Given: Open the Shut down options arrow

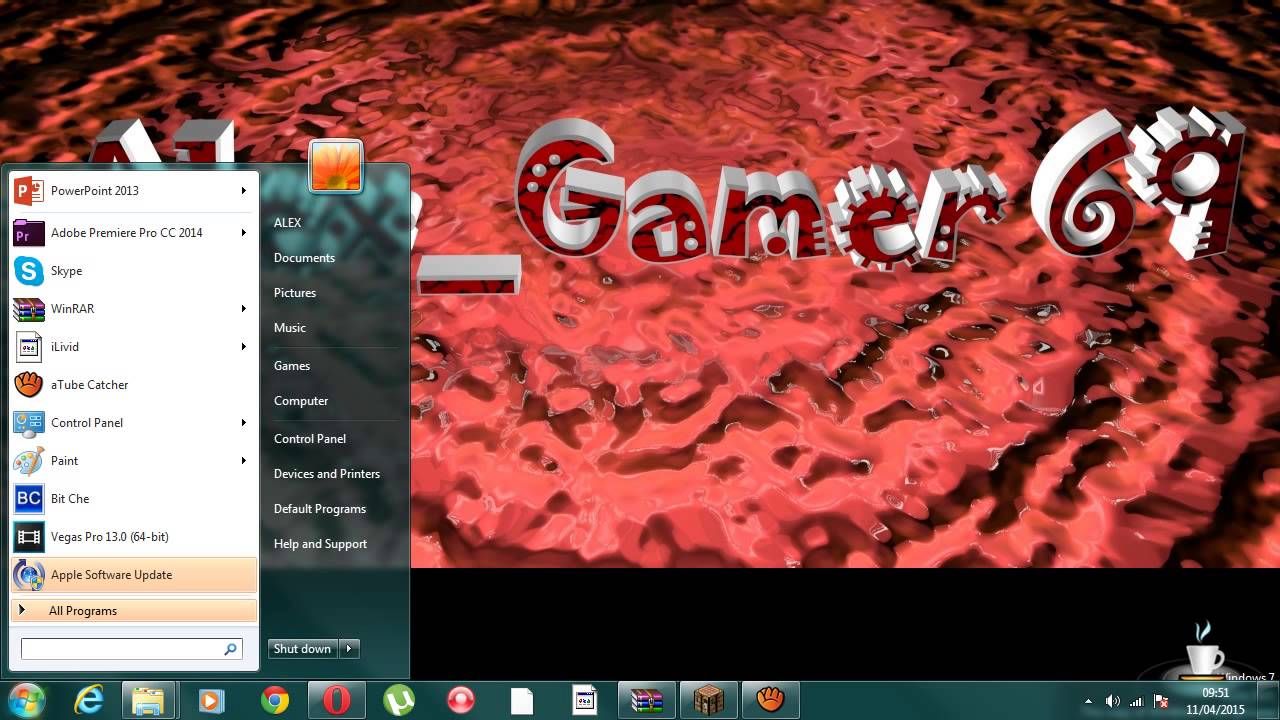Looking at the screenshot, I should [349, 649].
